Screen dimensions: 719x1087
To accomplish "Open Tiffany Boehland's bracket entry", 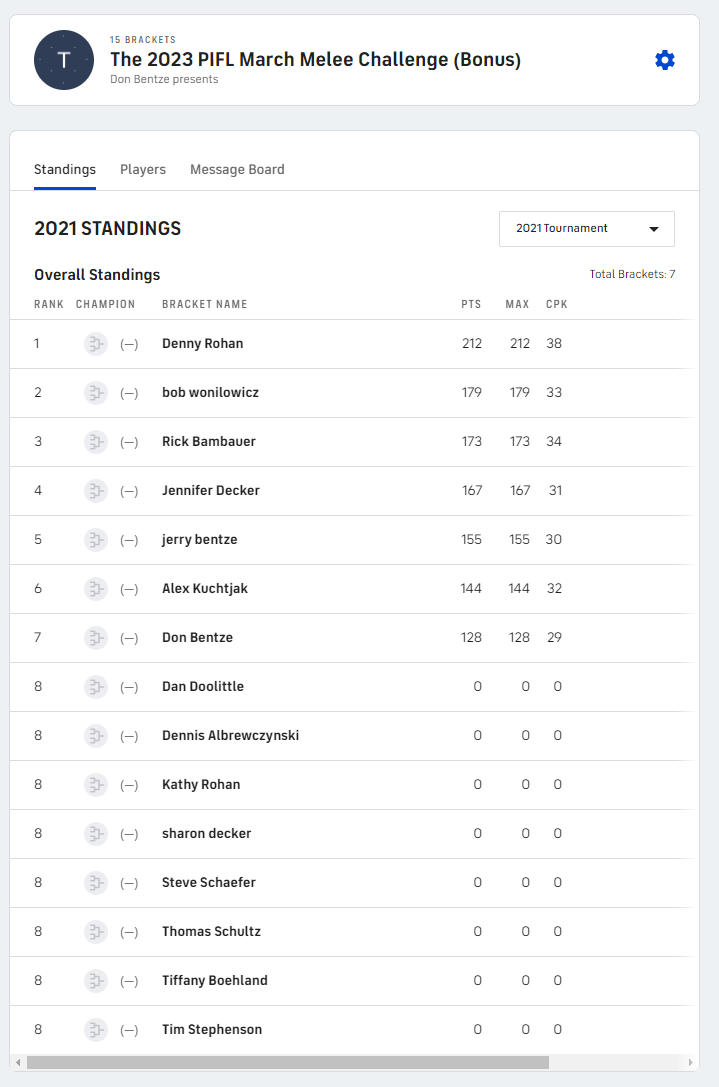I will pyautogui.click(x=215, y=981).
